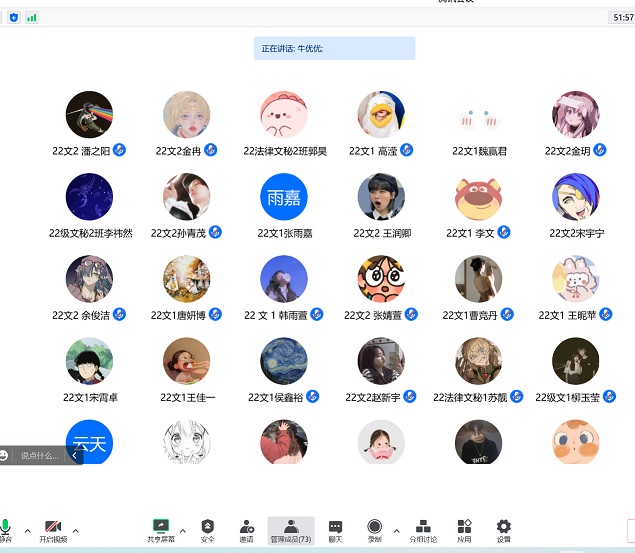This screenshot has height=553, width=635.
Task: Click the blue shield meeting info icon
Action: pyautogui.click(x=13, y=17)
